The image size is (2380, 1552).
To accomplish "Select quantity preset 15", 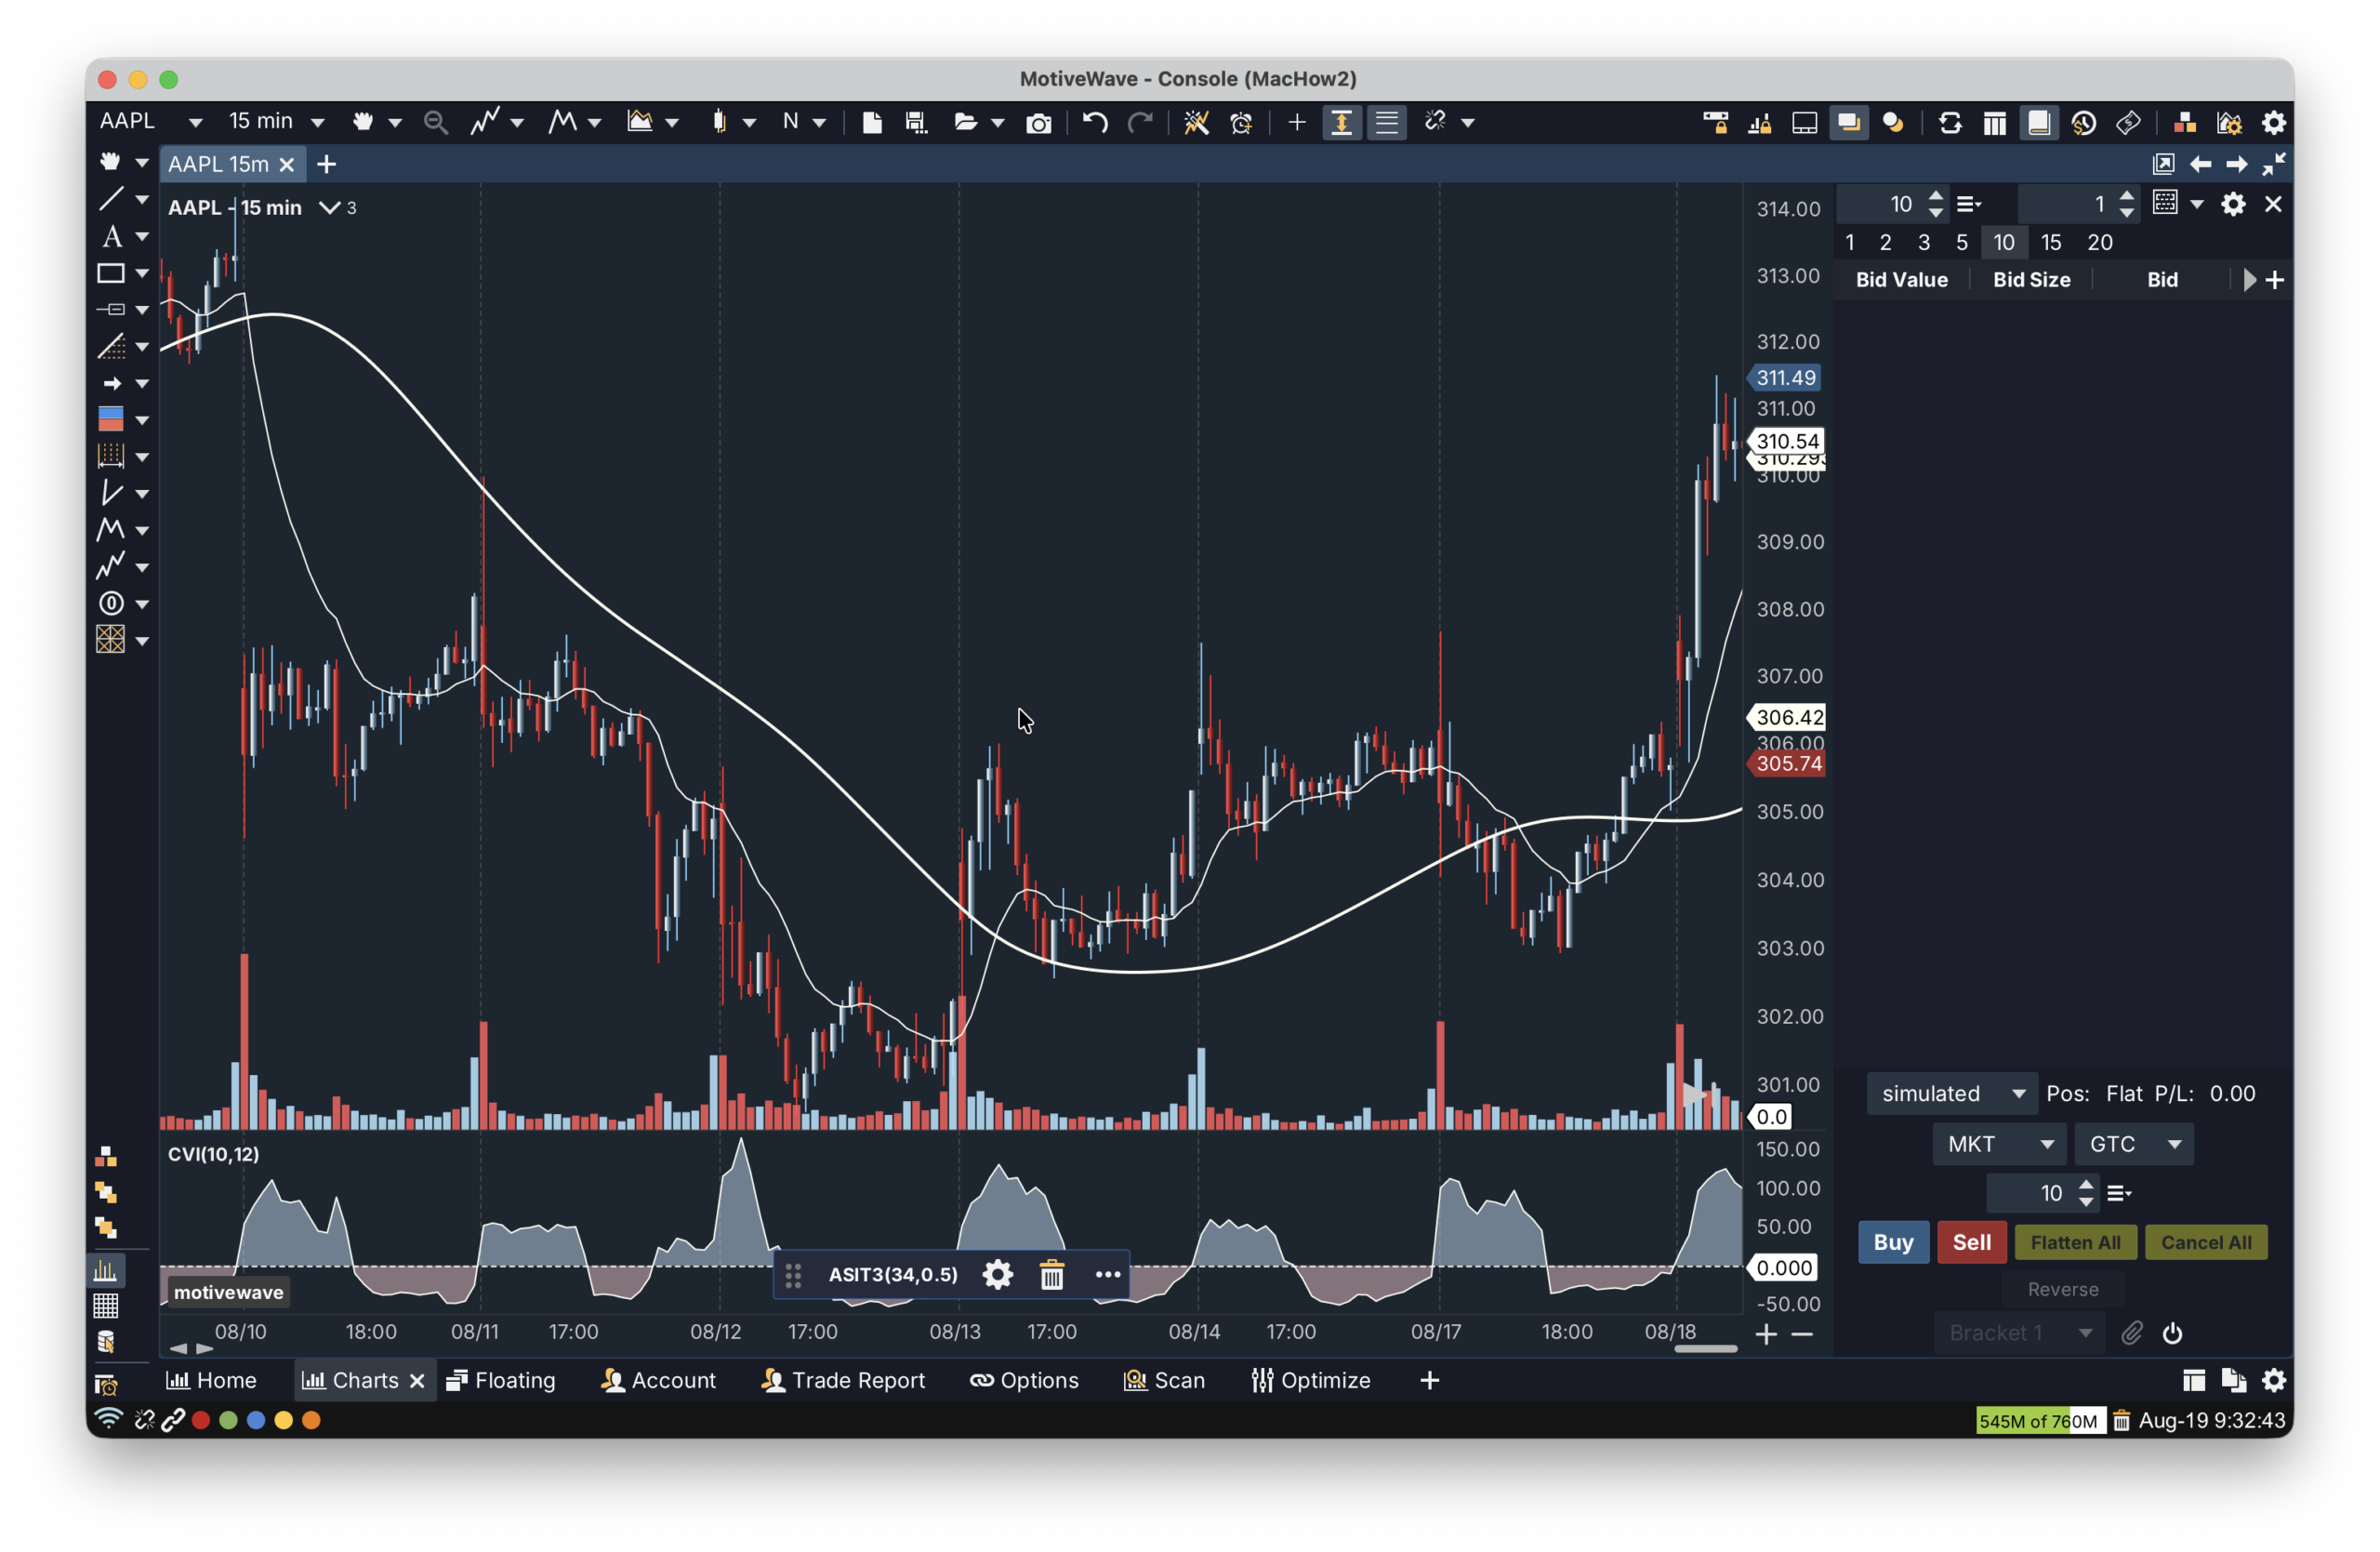I will pos(2051,242).
